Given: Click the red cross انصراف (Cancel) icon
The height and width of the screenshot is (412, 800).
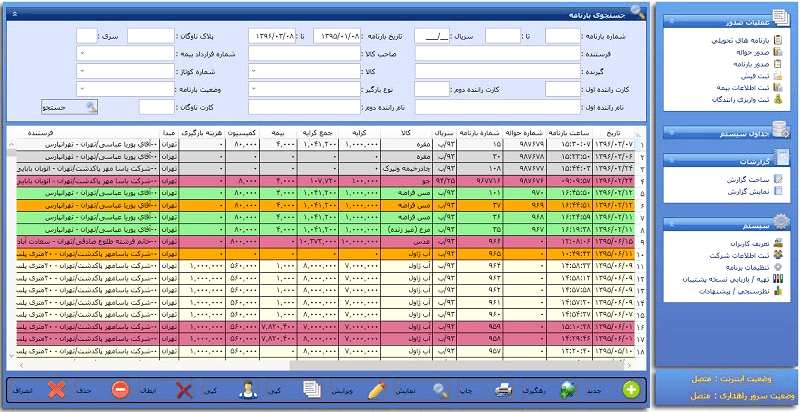Looking at the screenshot, I should pos(57,390).
